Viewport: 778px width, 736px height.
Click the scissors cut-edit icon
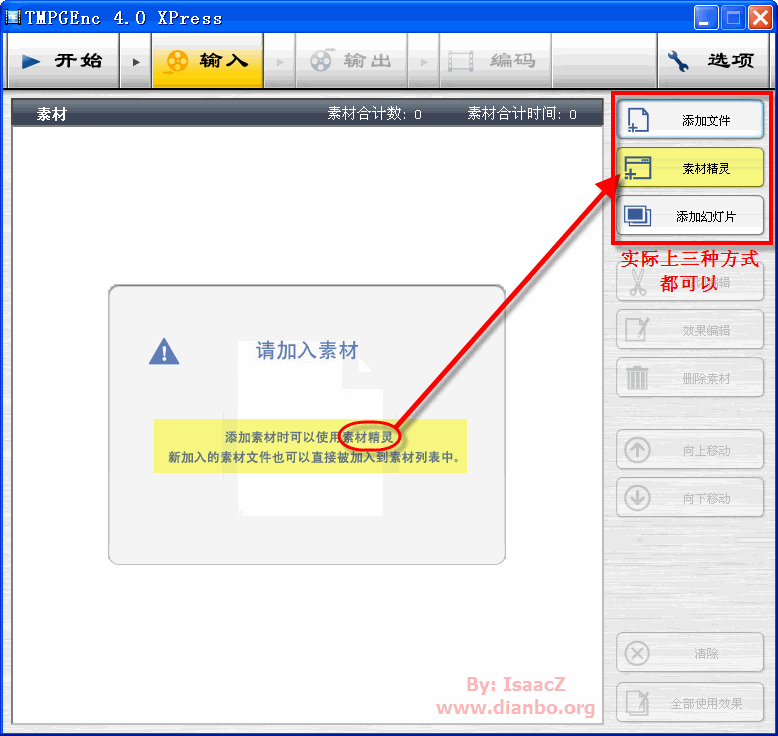click(637, 282)
